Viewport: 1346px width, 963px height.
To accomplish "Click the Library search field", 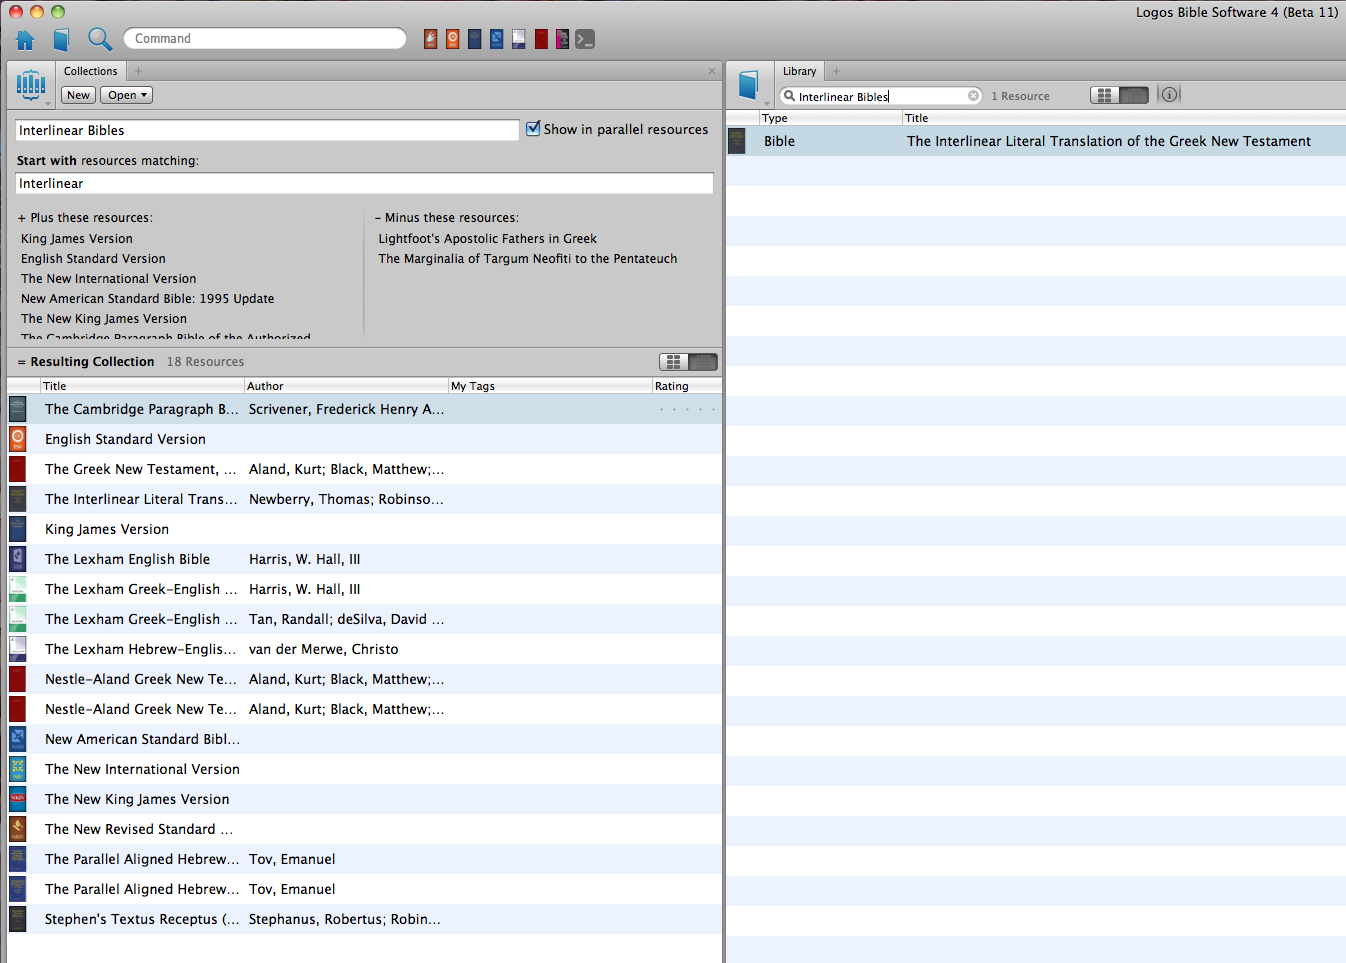I will pyautogui.click(x=881, y=96).
